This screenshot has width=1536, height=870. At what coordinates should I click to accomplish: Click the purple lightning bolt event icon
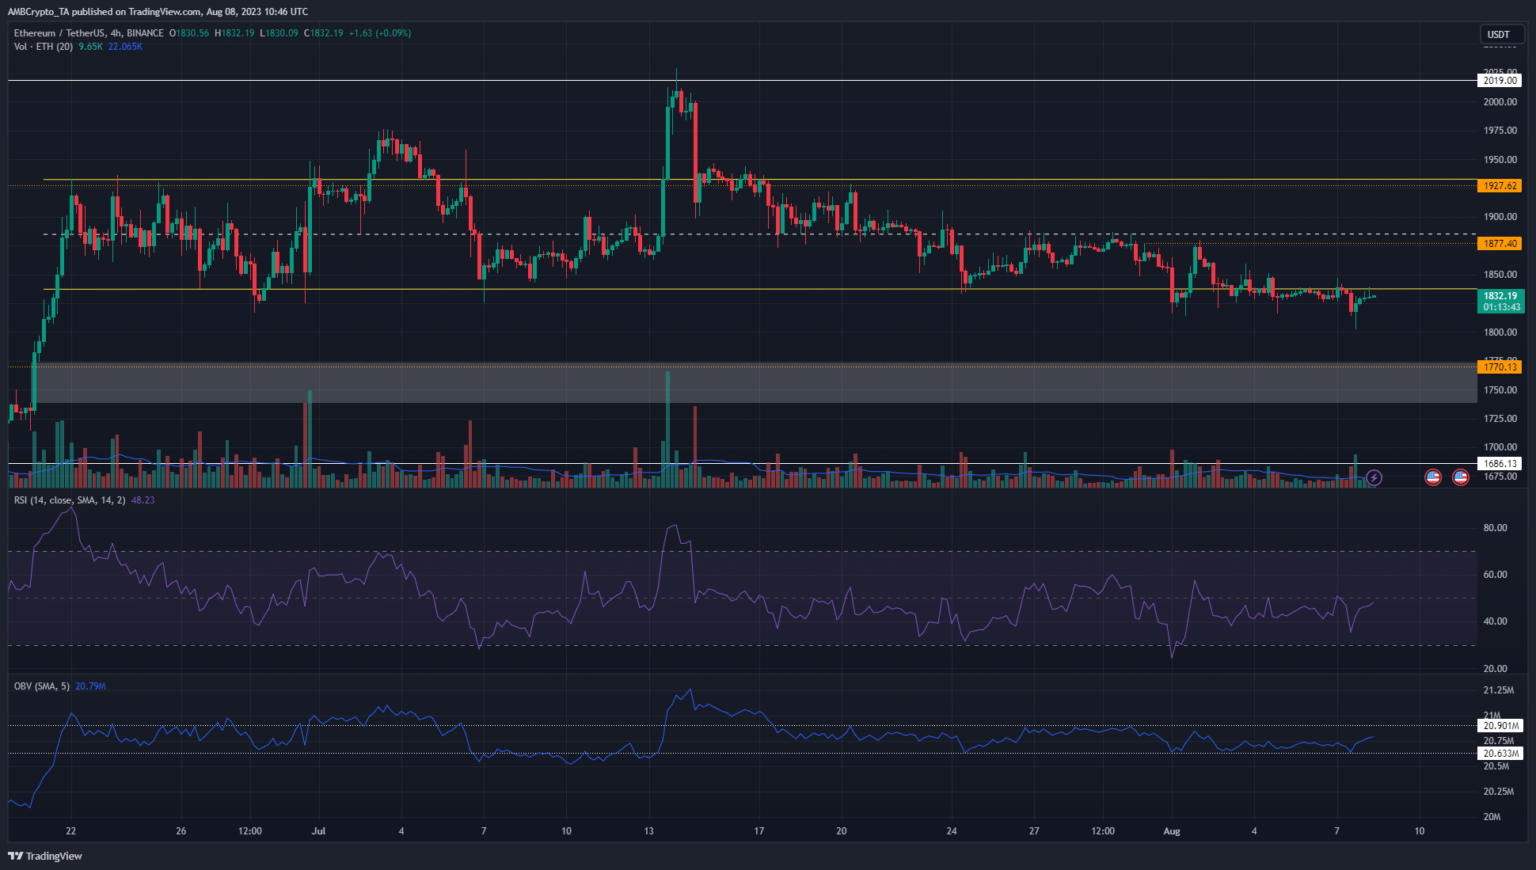click(x=1374, y=478)
